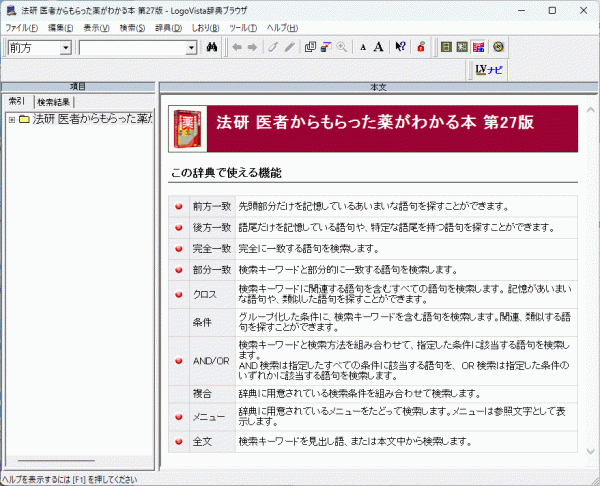Click the red bullet beside 前方一致
The image size is (600, 486).
pos(179,207)
